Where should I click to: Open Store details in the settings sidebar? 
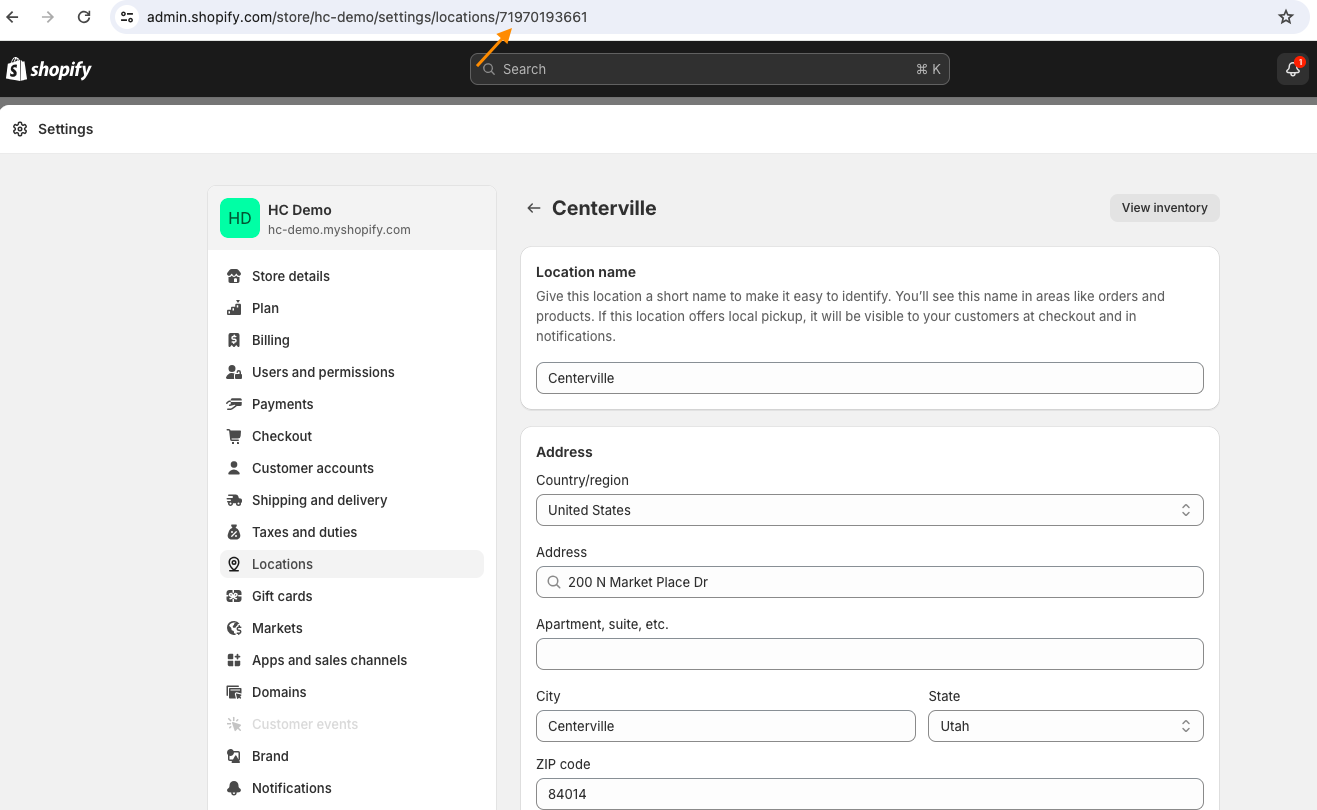290,276
